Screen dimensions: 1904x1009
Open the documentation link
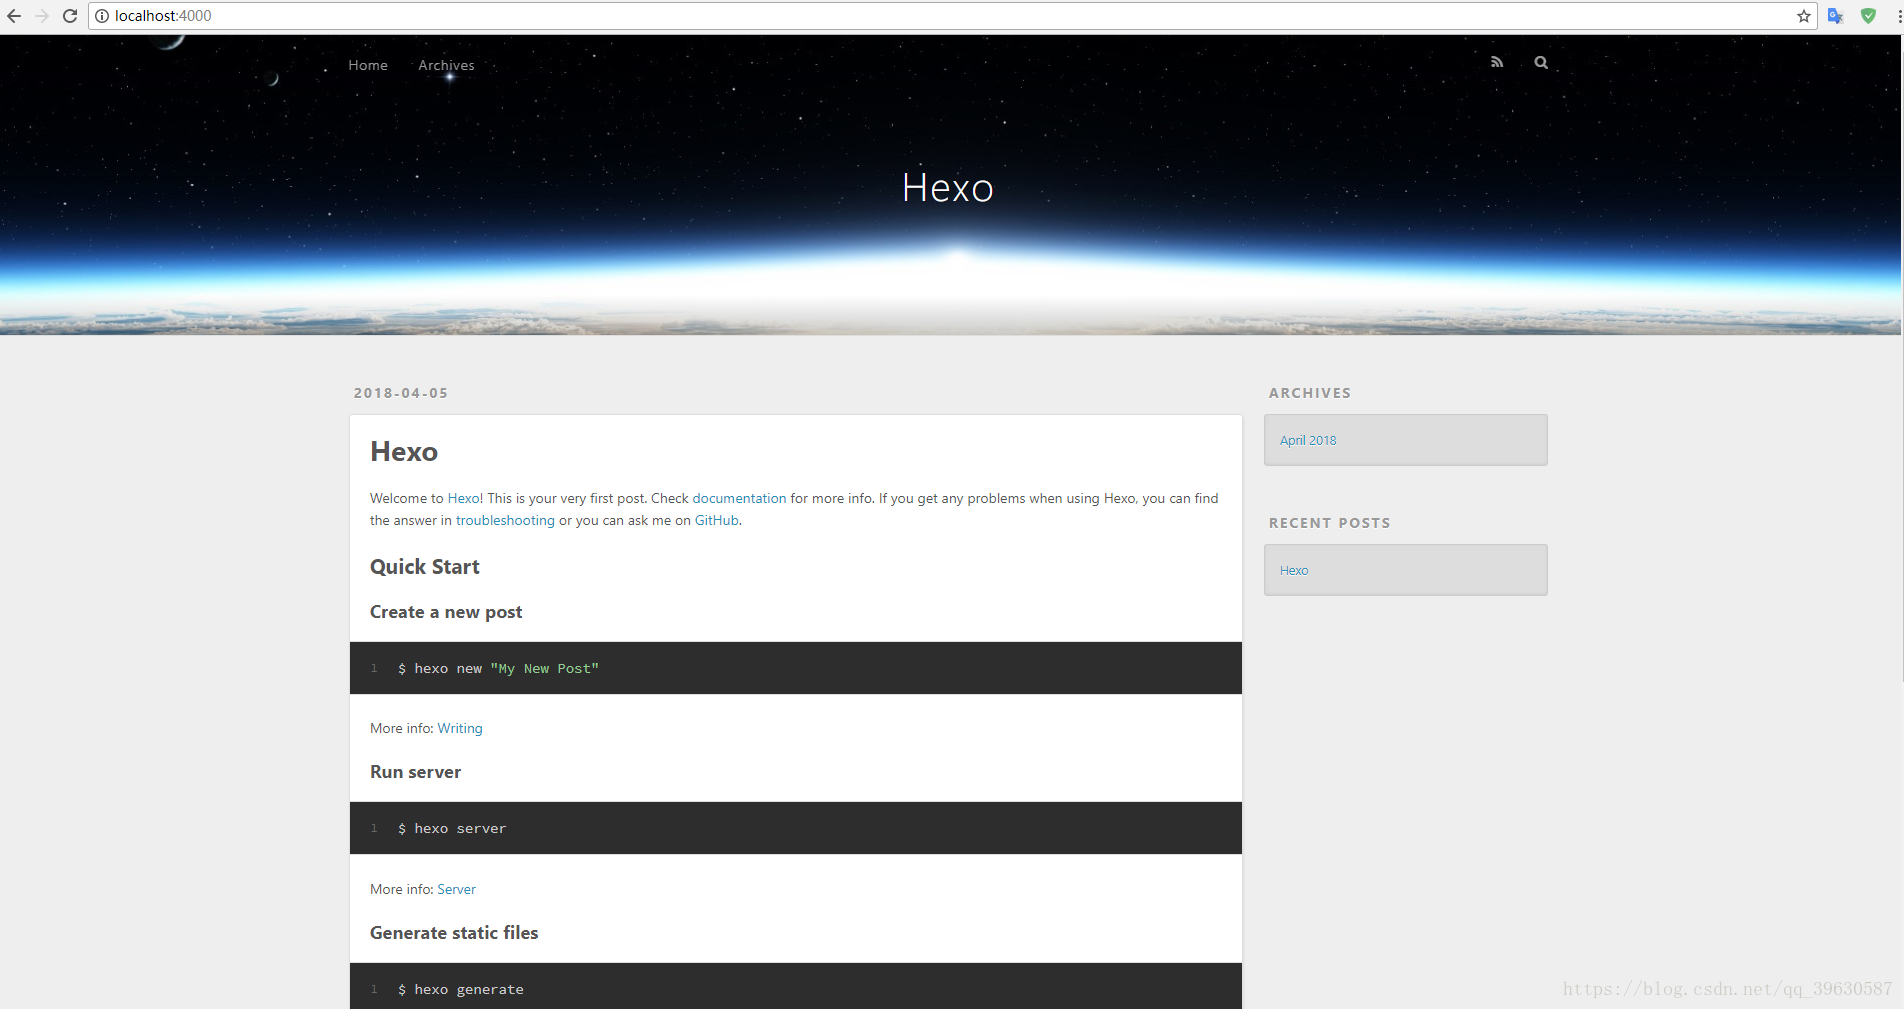(x=739, y=498)
